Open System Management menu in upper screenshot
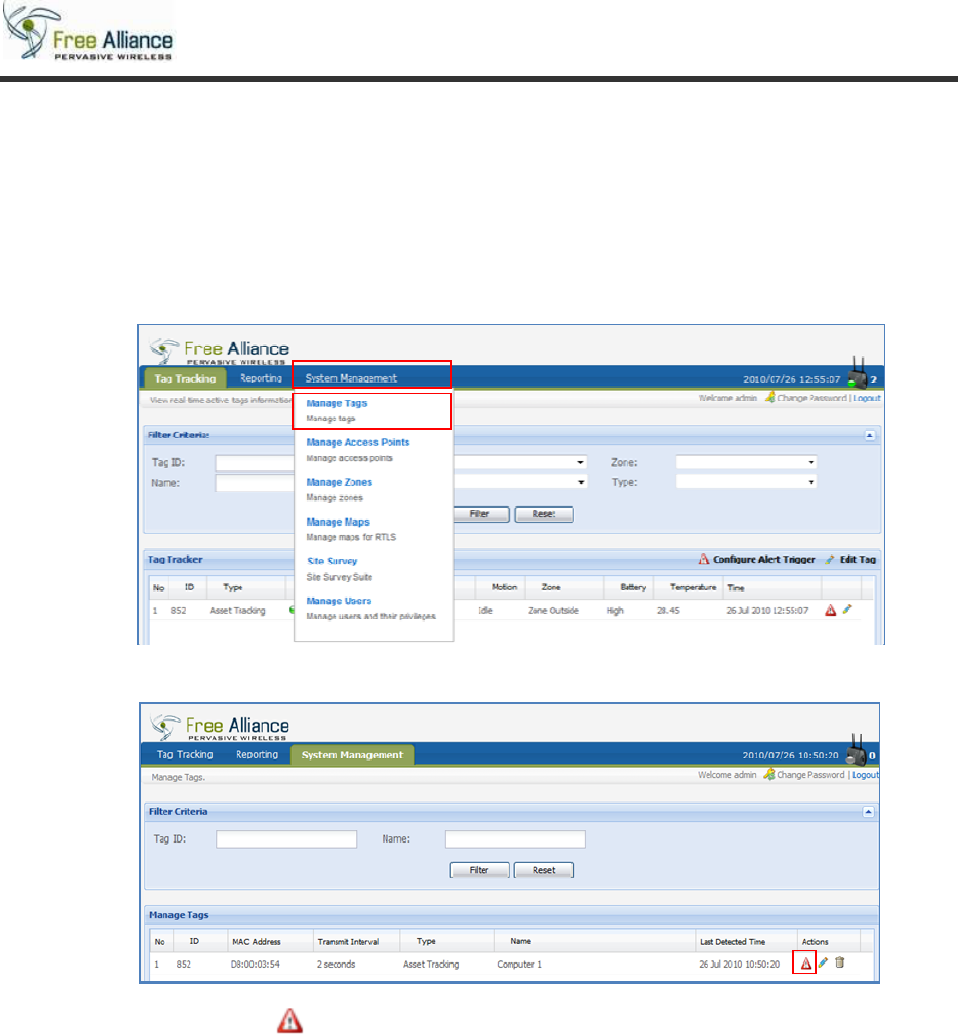The width and height of the screenshot is (958, 1035). (351, 378)
